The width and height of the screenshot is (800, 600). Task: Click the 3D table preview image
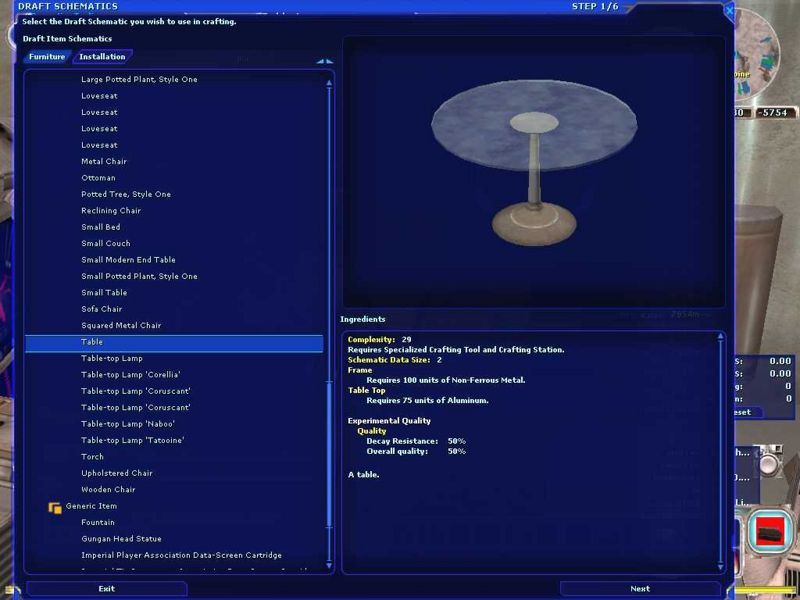534,170
